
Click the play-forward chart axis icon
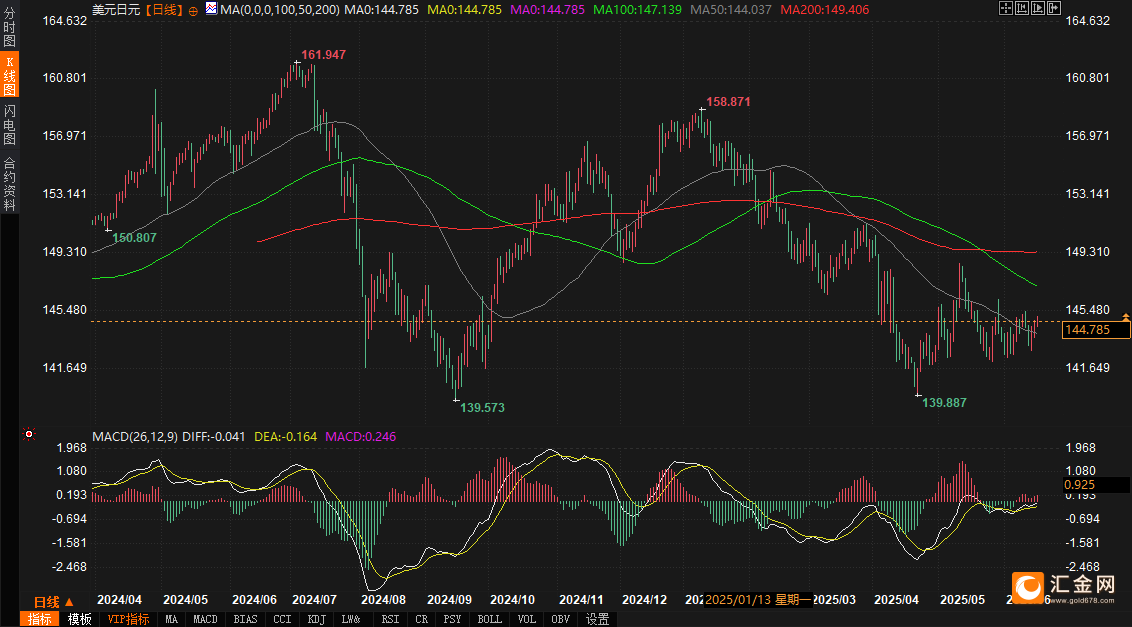point(1037,8)
